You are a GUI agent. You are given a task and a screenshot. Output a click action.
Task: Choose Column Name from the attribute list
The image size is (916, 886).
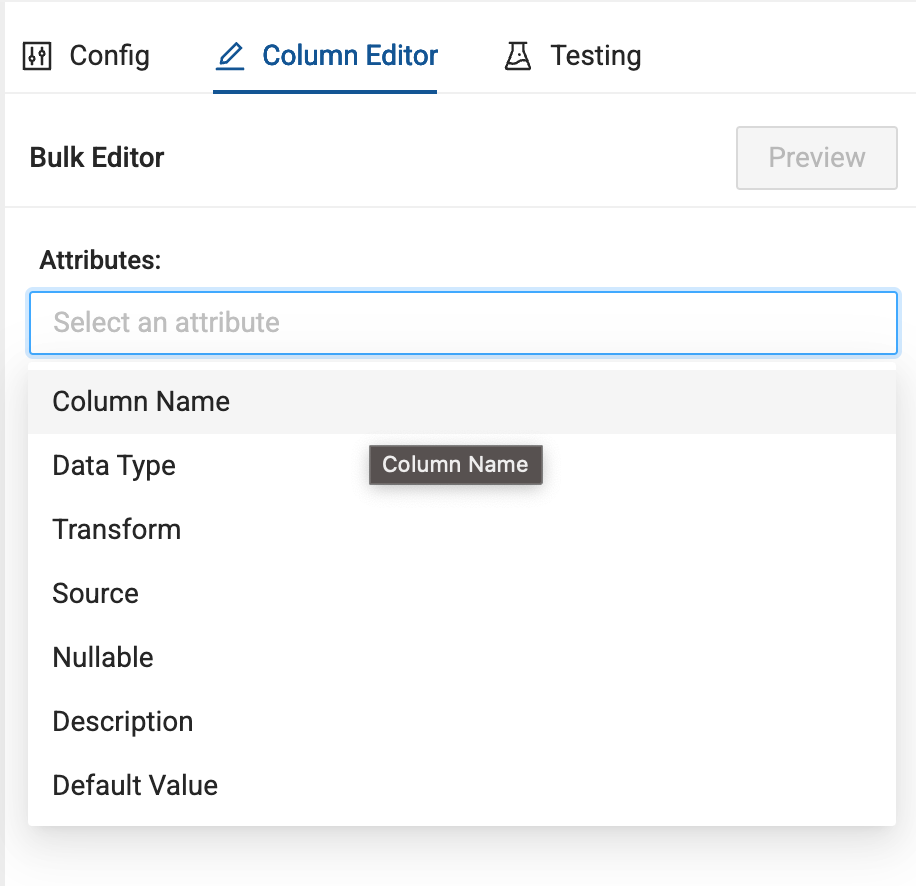pyautogui.click(x=141, y=402)
